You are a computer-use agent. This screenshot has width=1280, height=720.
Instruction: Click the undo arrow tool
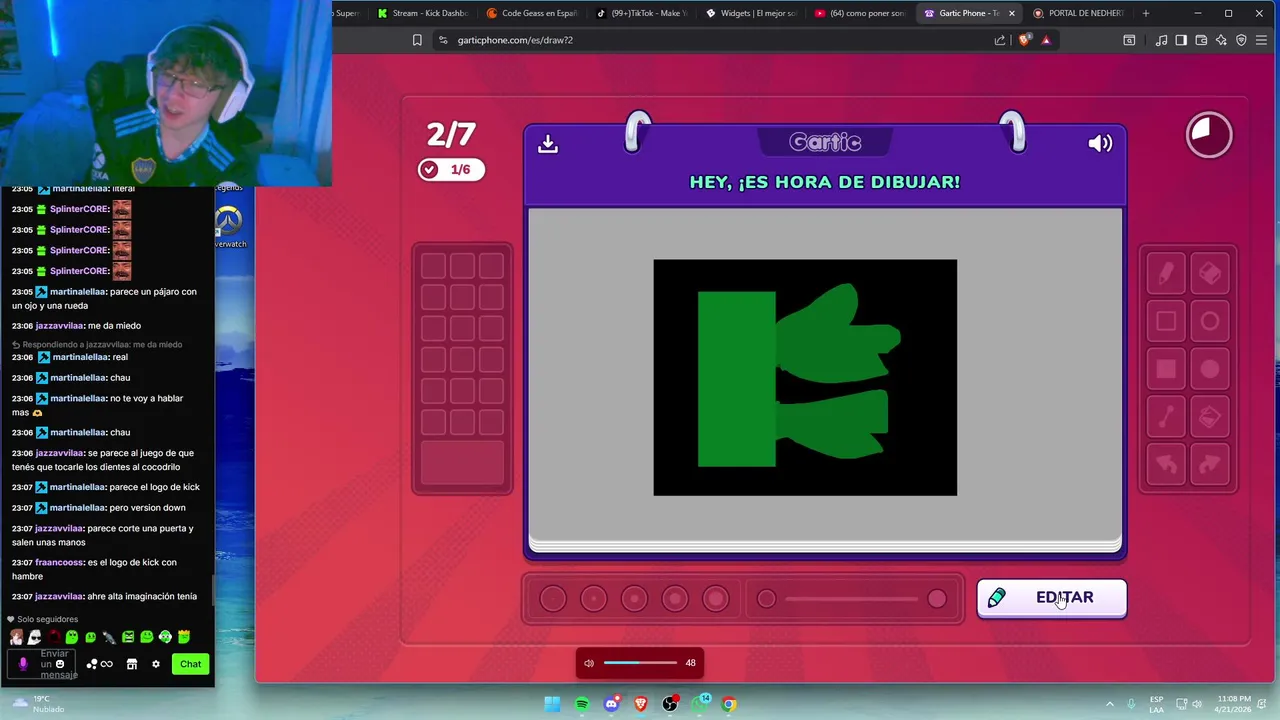[1166, 464]
